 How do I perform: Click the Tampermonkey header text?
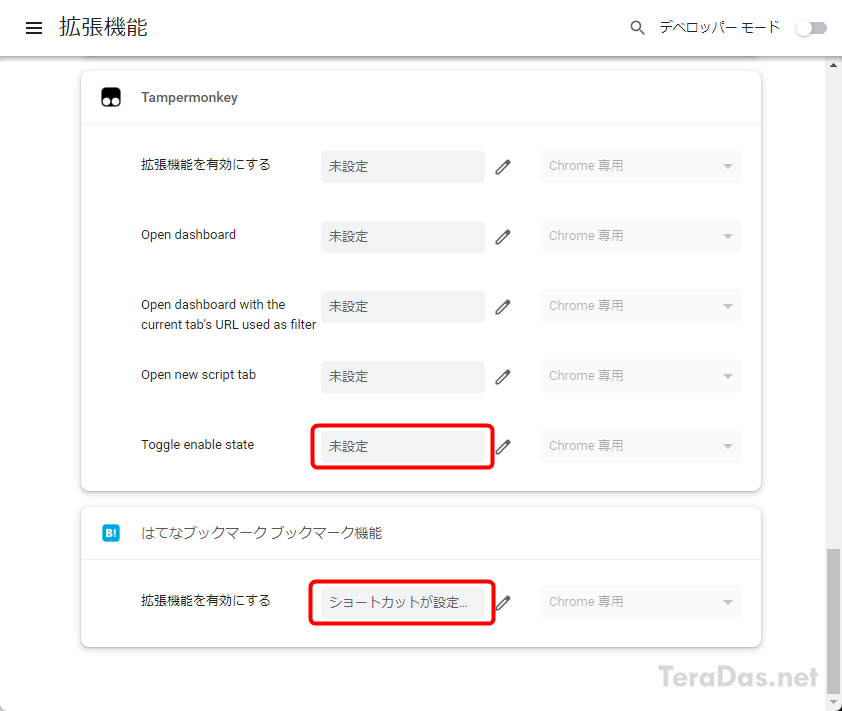click(x=189, y=98)
